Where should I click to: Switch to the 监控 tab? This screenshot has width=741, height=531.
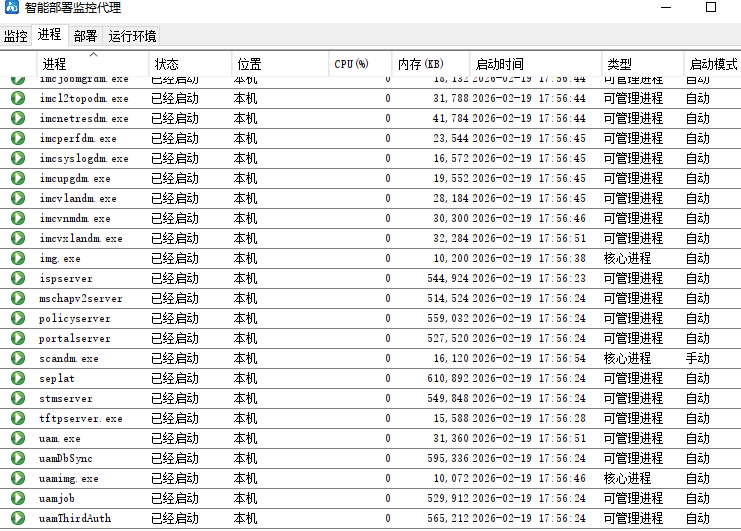click(16, 36)
